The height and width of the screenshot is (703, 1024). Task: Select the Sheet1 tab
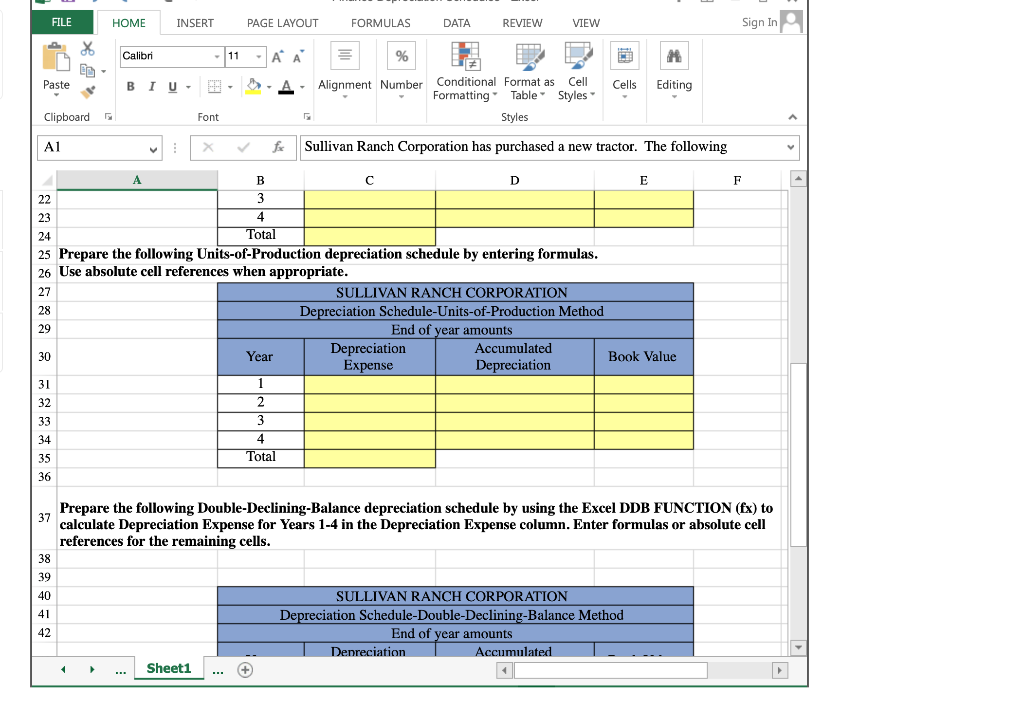168,668
